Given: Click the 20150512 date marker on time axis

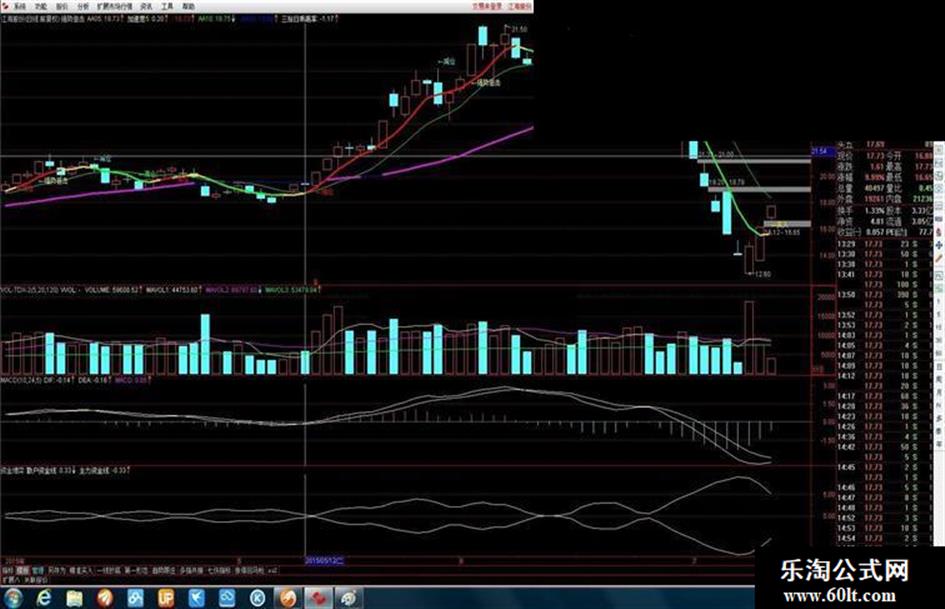Looking at the screenshot, I should (324, 561).
